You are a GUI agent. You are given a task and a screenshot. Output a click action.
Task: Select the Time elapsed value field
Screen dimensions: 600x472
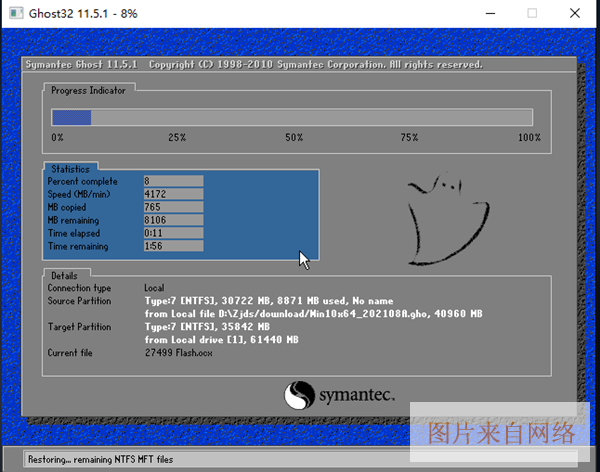173,233
